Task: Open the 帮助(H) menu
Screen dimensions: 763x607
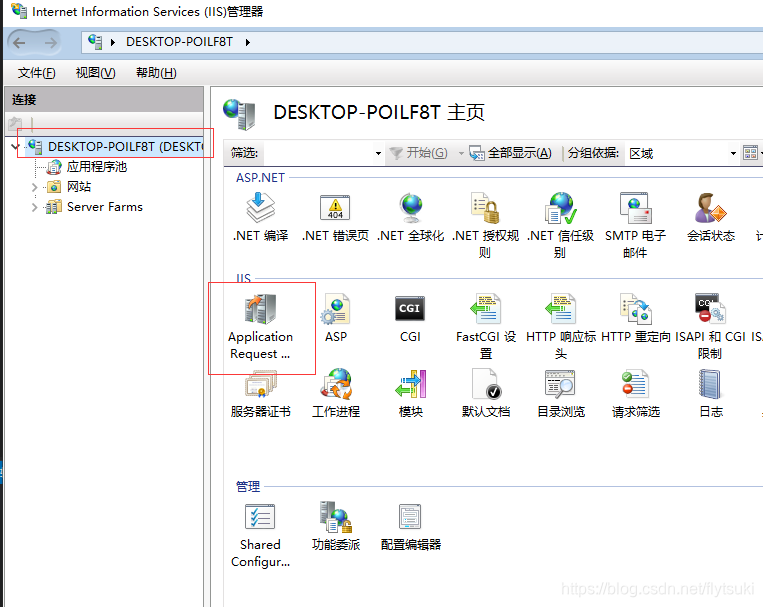Action: click(x=156, y=73)
